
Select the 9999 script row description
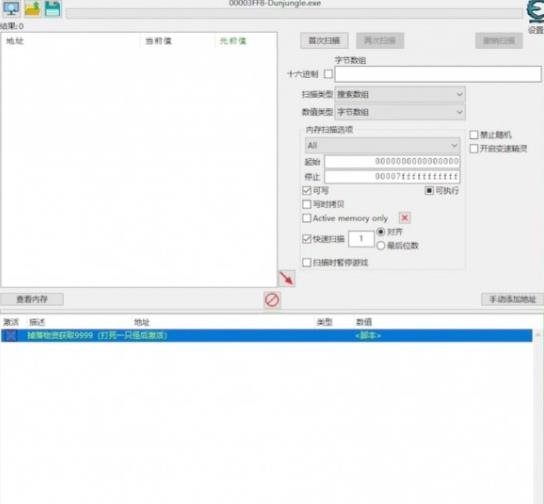(97, 335)
